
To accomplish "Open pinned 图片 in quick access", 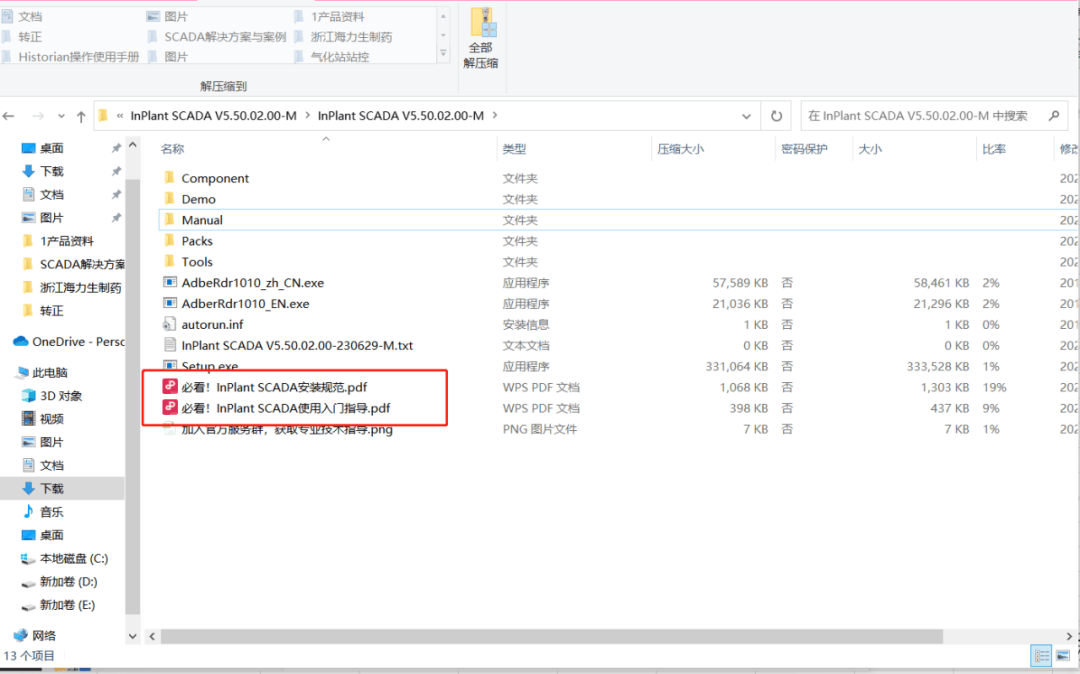I will click(51, 218).
